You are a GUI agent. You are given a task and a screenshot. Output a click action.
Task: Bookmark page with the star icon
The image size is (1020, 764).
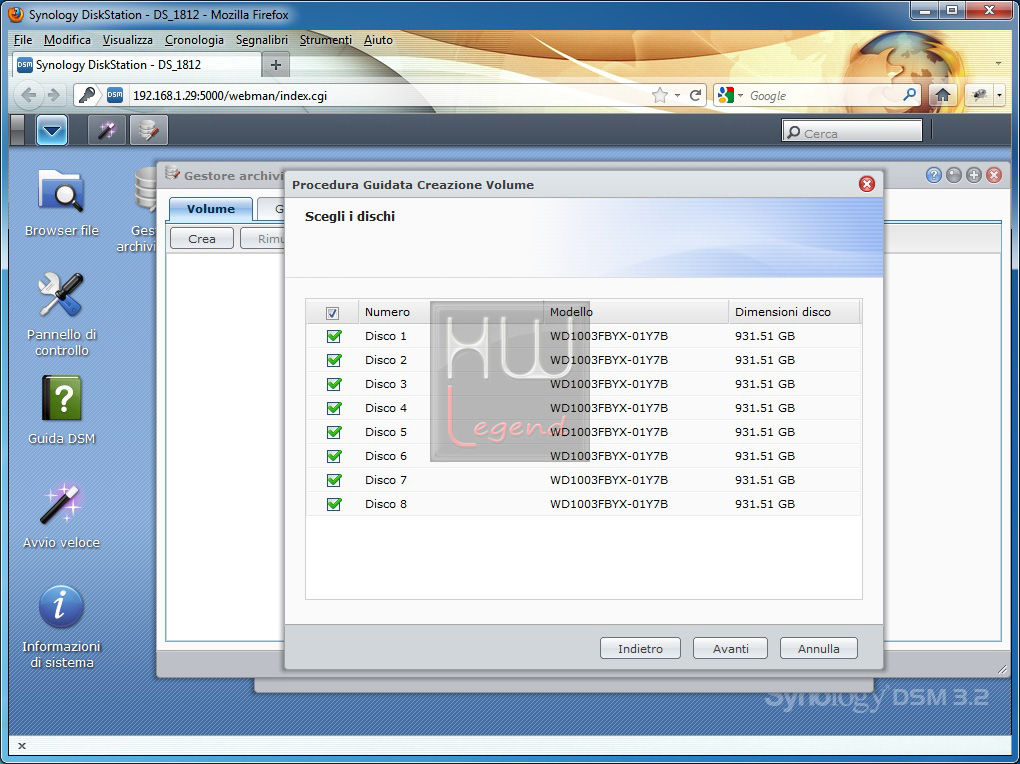[660, 96]
